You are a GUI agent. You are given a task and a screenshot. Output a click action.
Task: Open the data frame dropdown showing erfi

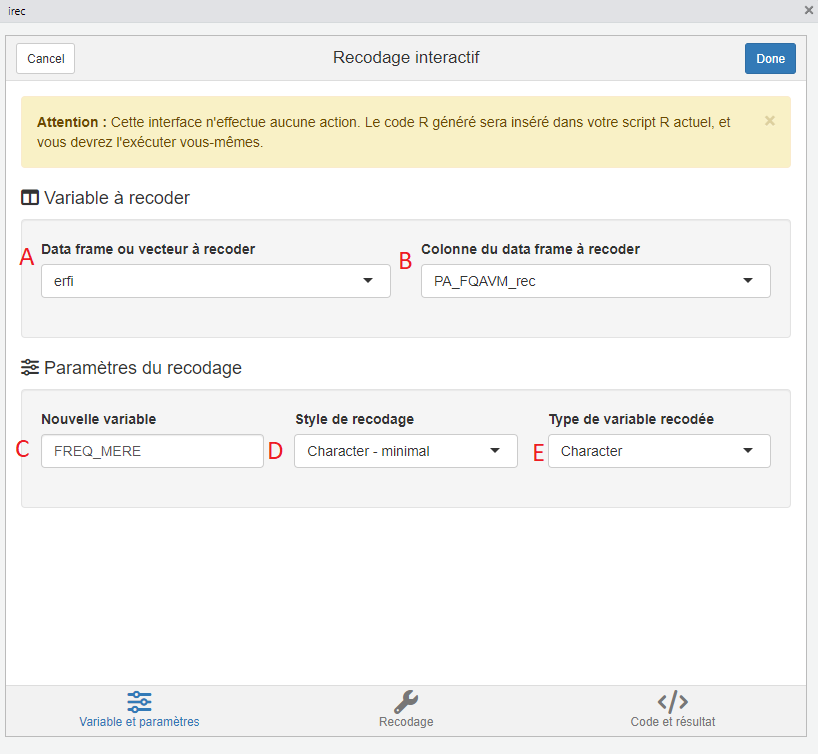pyautogui.click(x=215, y=281)
